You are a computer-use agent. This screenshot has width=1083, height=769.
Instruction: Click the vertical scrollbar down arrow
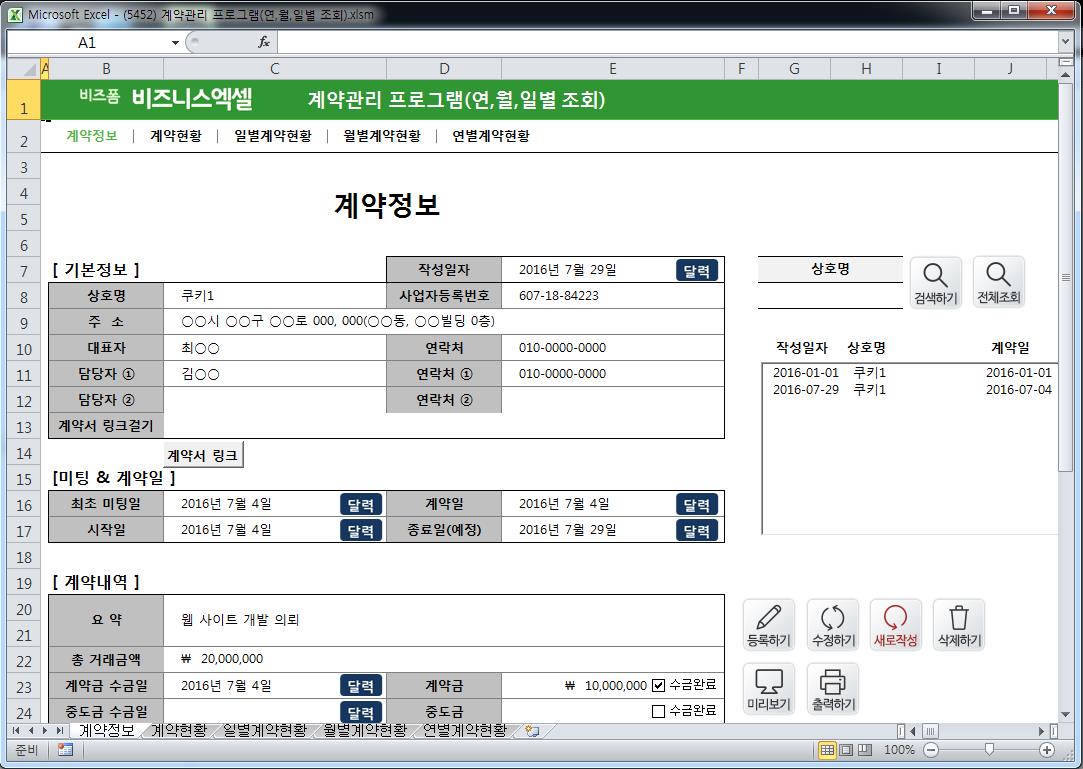tap(1065, 714)
